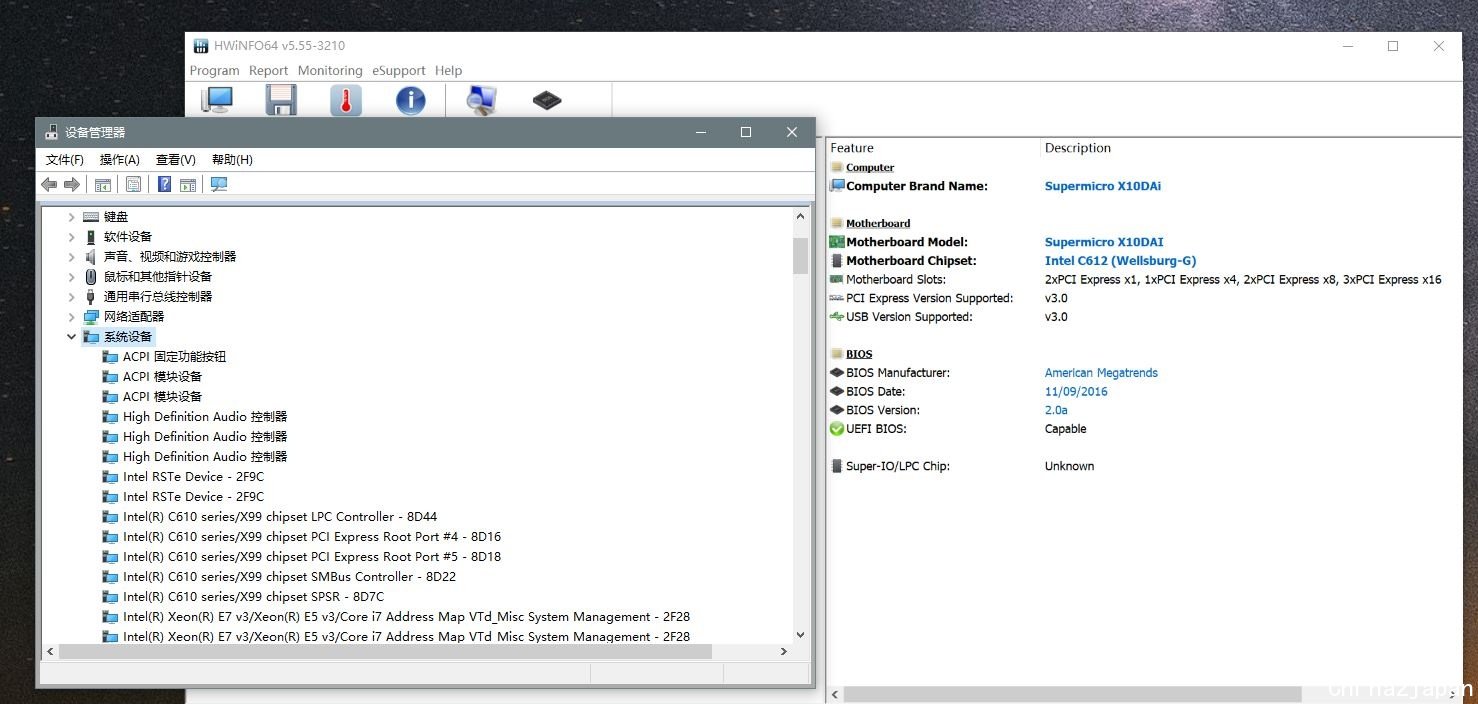1478x704 pixels.
Task: Click the HWiNFO64 horizontal scrollbar at the bottom
Action: (x=1072, y=694)
